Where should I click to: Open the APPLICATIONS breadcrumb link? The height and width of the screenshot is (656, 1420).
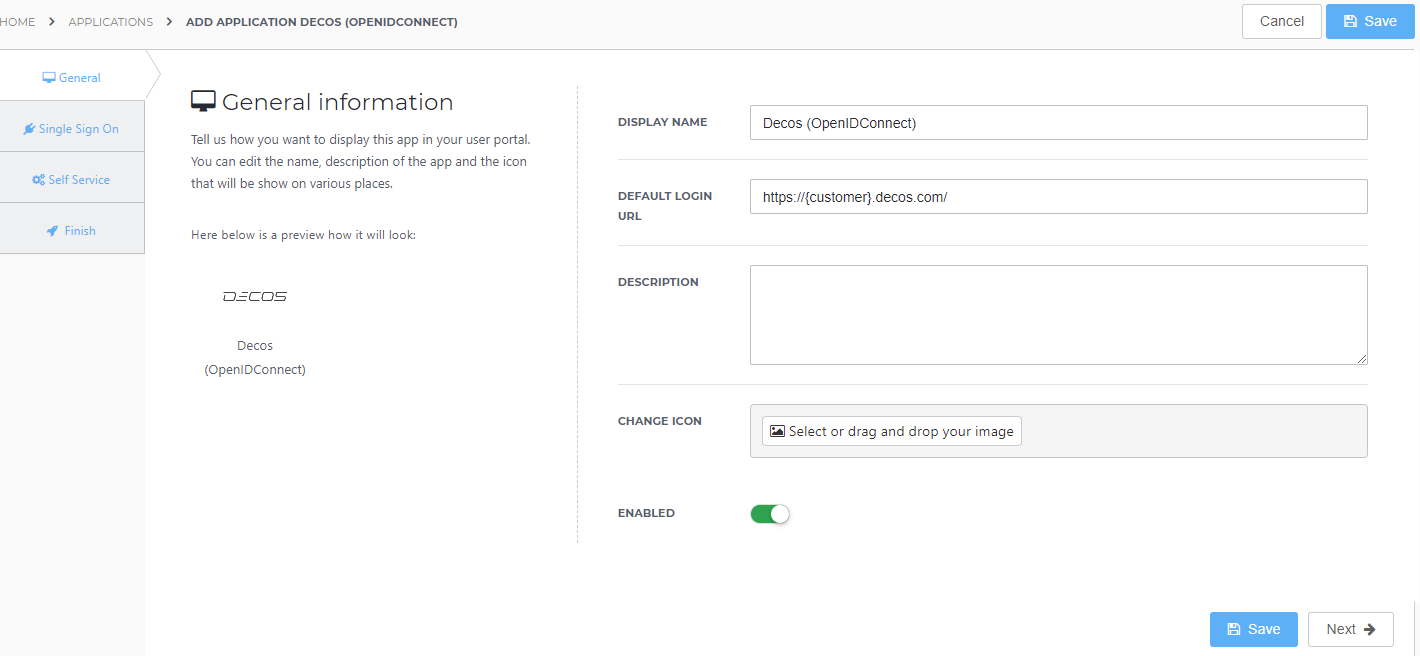click(111, 21)
